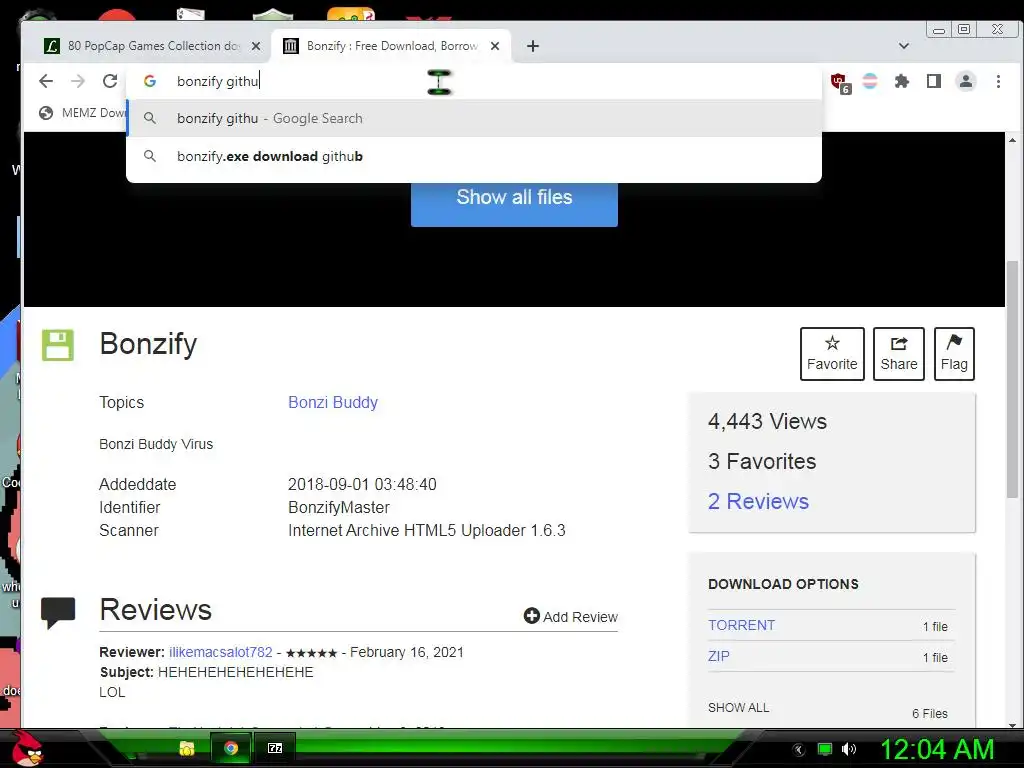Go back with the browser back arrow
The height and width of the screenshot is (768, 1024).
point(46,81)
